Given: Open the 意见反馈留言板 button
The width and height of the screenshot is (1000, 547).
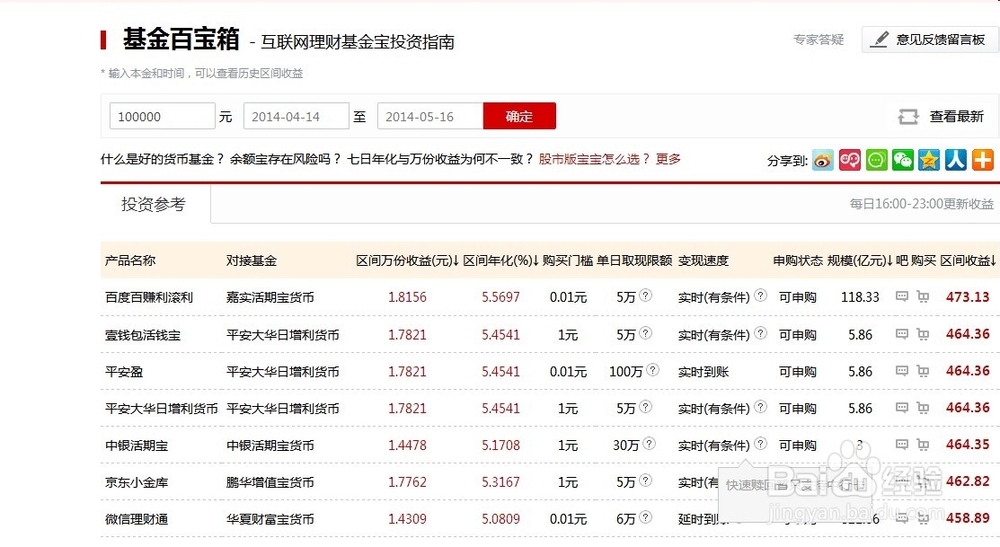Looking at the screenshot, I should [930, 40].
